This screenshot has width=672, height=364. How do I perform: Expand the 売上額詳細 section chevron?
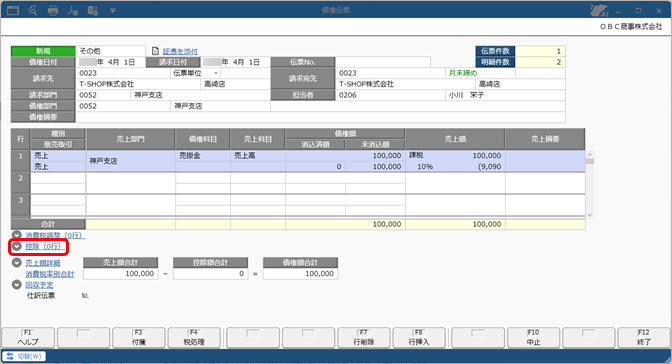(17, 263)
